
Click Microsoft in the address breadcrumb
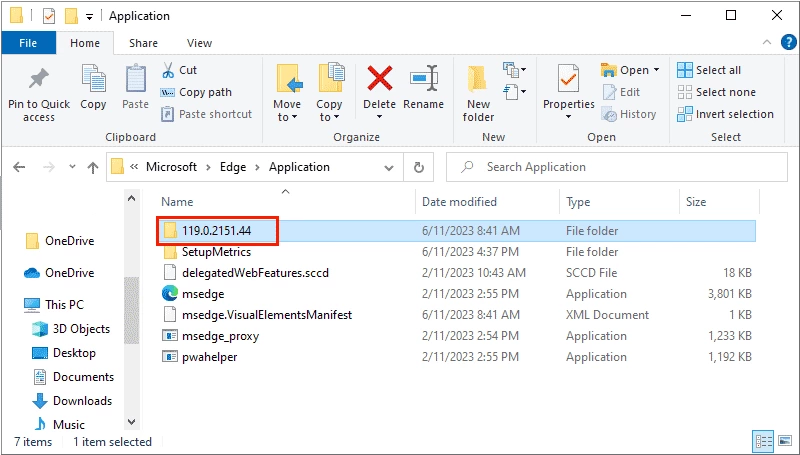(171, 167)
